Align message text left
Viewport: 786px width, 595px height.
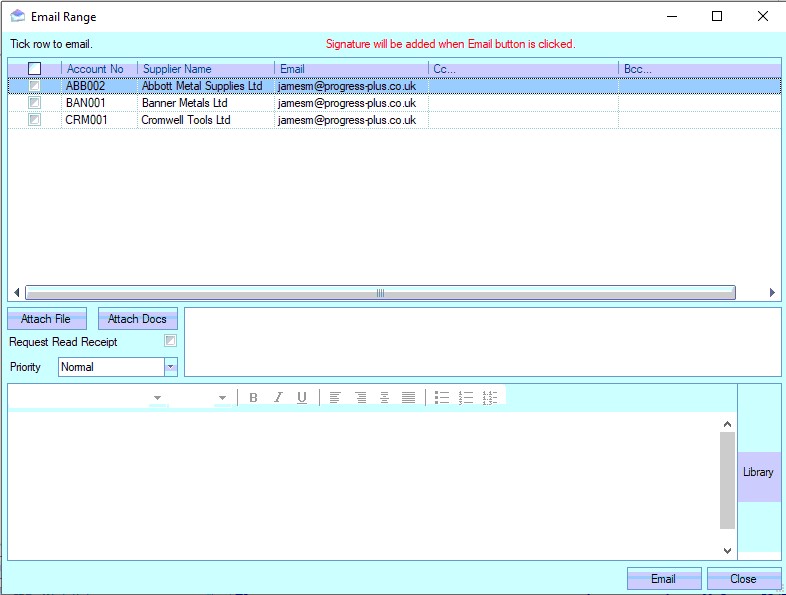[335, 398]
